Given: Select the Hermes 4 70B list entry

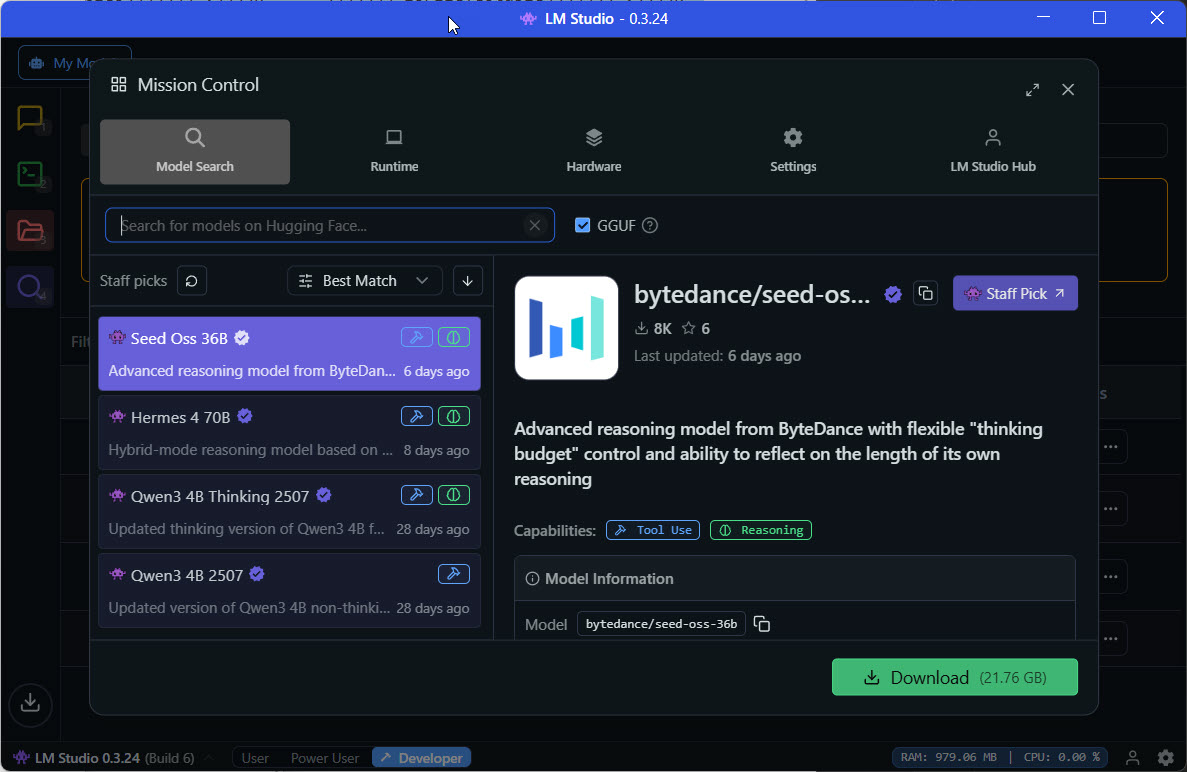Looking at the screenshot, I should [289, 432].
